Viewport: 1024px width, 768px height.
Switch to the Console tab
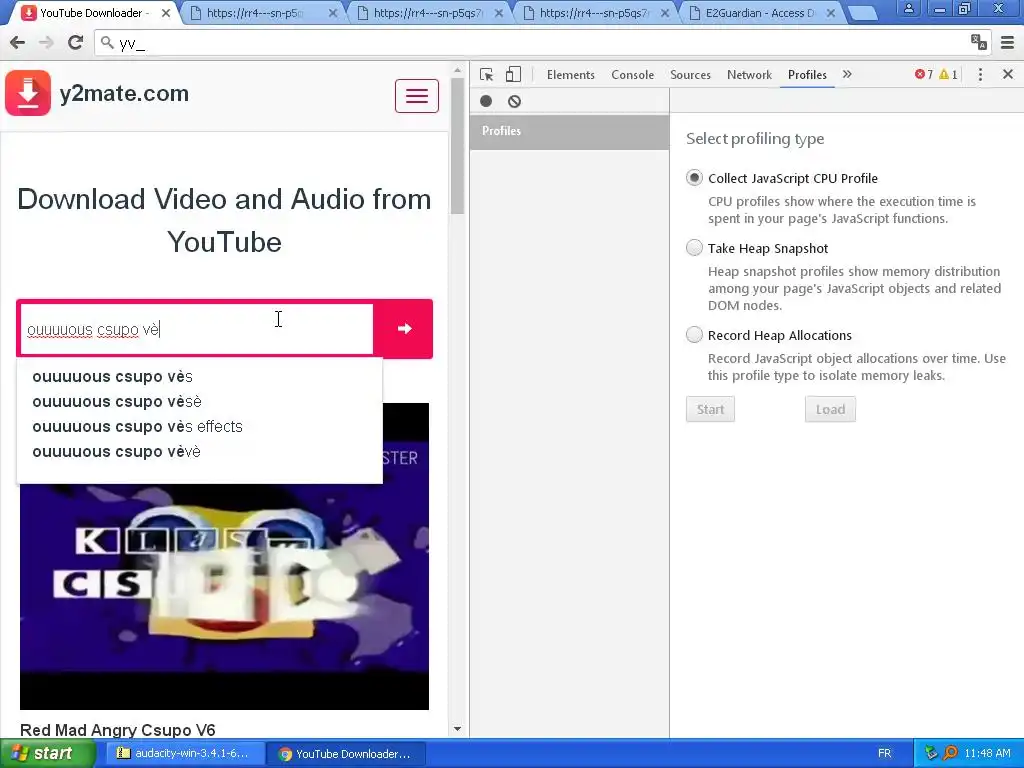(632, 74)
